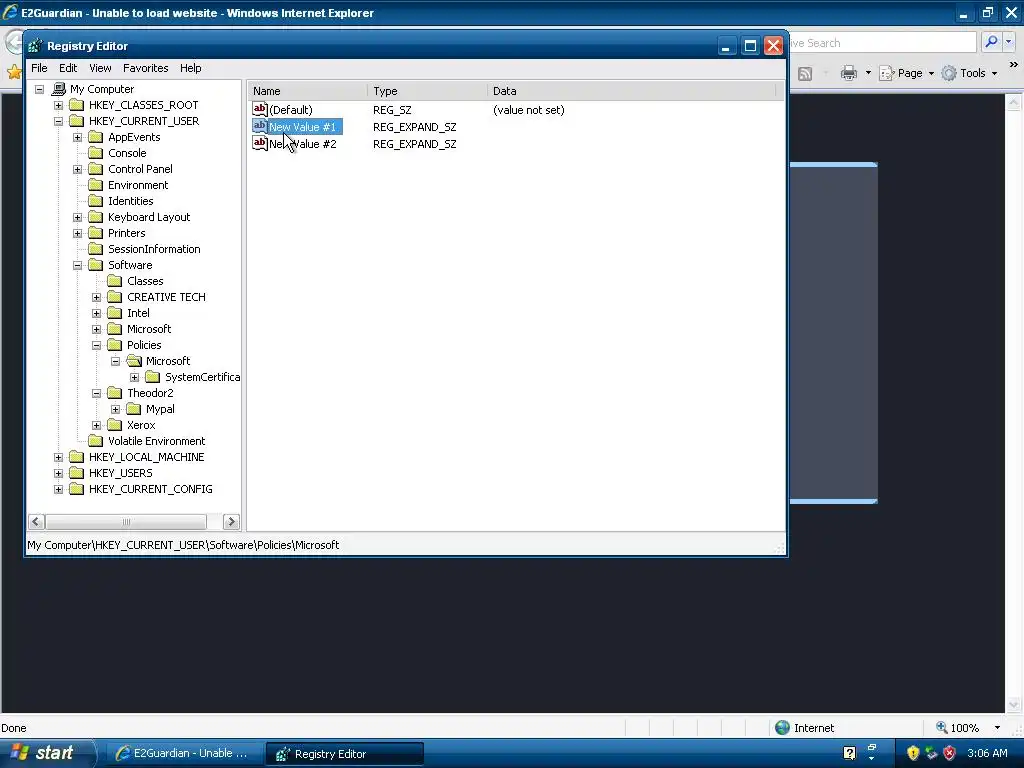Select the SessionInformation folder icon
1024x768 pixels.
pos(95,249)
